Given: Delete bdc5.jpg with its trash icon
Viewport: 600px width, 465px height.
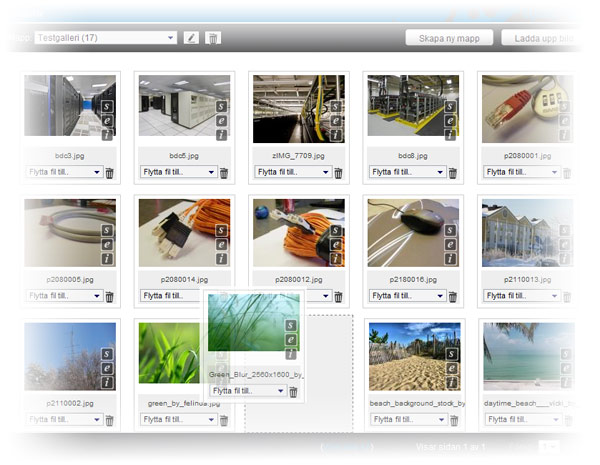Looking at the screenshot, I should tap(224, 173).
